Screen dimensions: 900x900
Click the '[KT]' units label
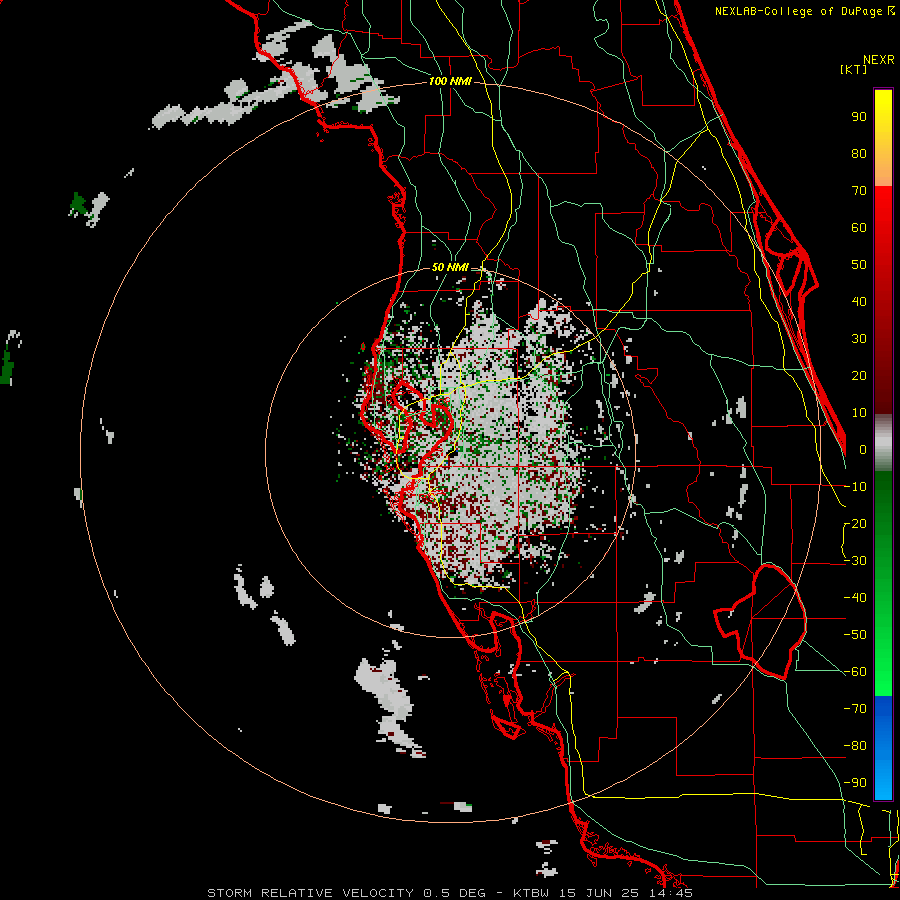[854, 69]
